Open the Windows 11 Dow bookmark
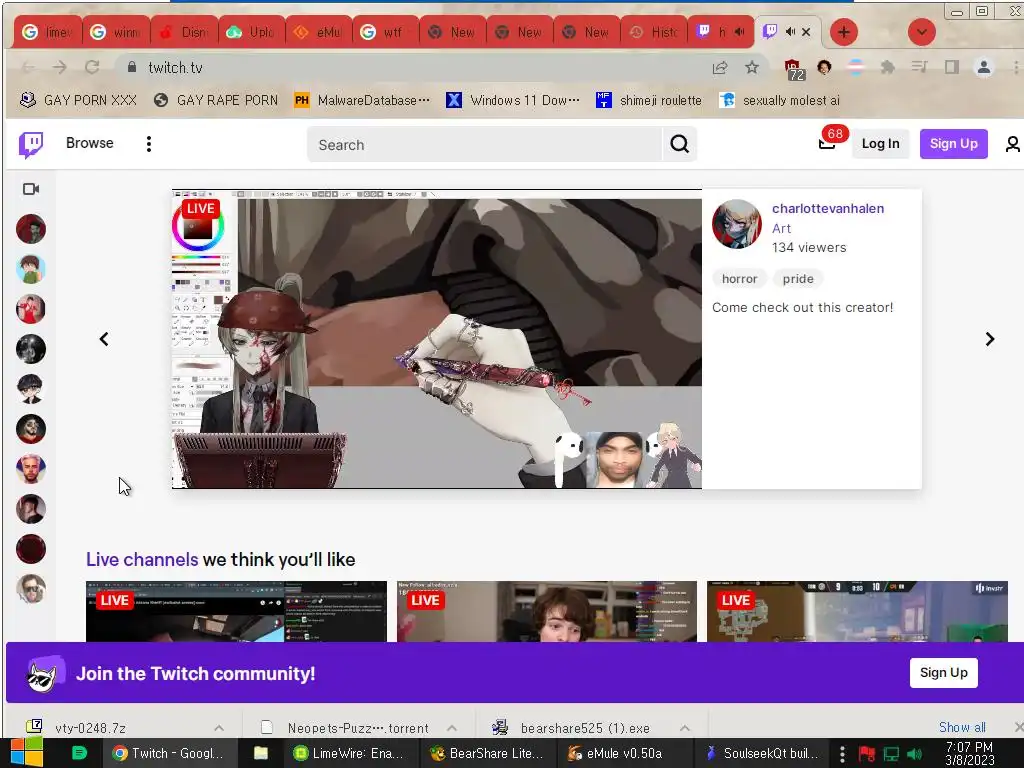This screenshot has height=768, width=1024. [x=513, y=100]
